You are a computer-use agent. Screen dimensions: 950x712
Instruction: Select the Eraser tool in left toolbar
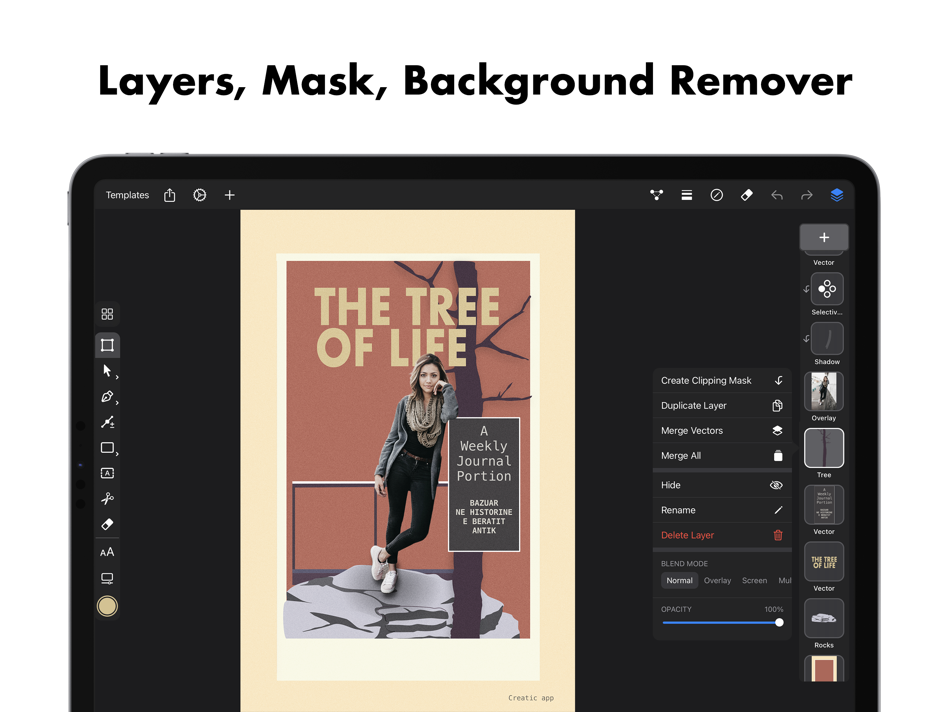[107, 524]
